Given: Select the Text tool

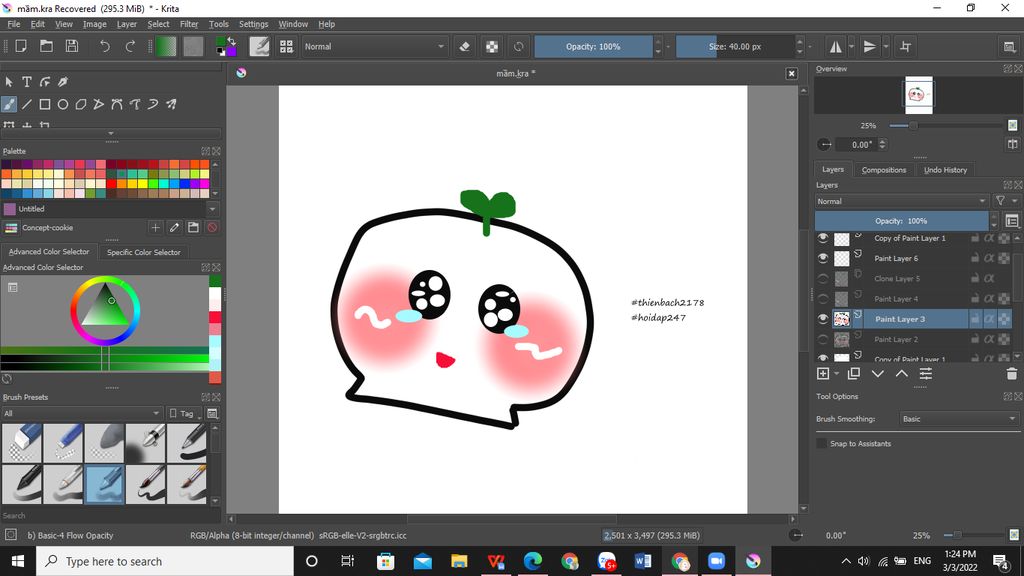Looking at the screenshot, I should [x=27, y=82].
